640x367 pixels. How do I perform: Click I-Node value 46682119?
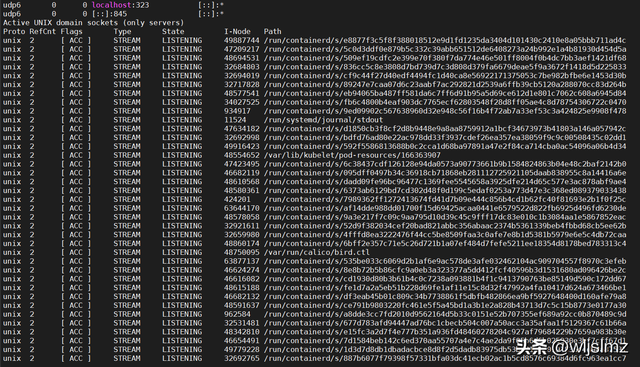(x=242, y=173)
